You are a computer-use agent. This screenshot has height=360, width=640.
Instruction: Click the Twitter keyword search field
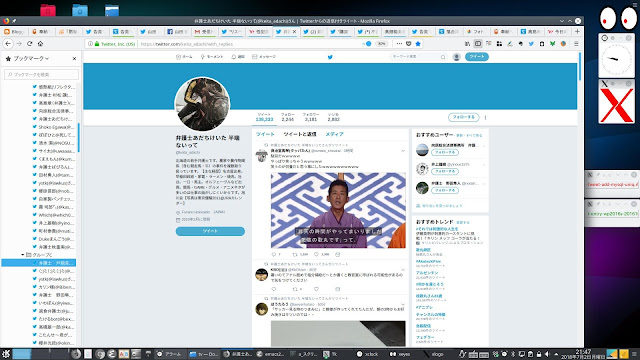pyautogui.click(x=418, y=57)
